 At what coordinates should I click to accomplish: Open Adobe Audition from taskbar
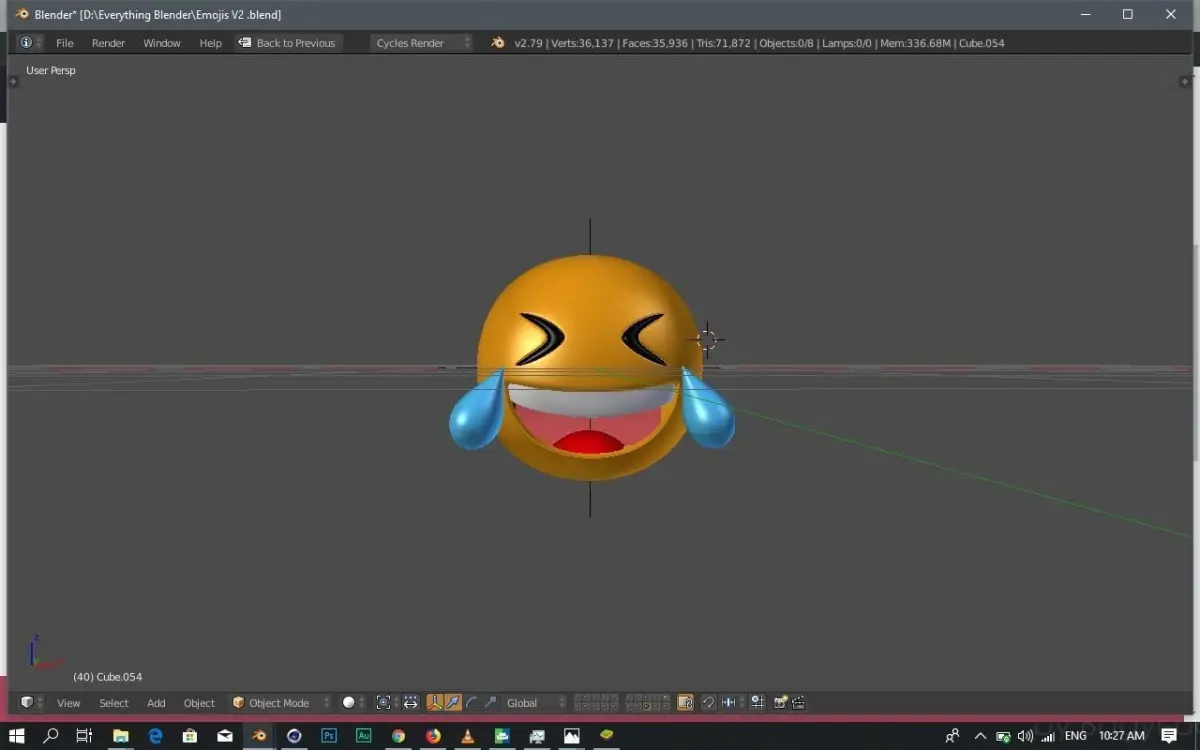pyautogui.click(x=364, y=736)
